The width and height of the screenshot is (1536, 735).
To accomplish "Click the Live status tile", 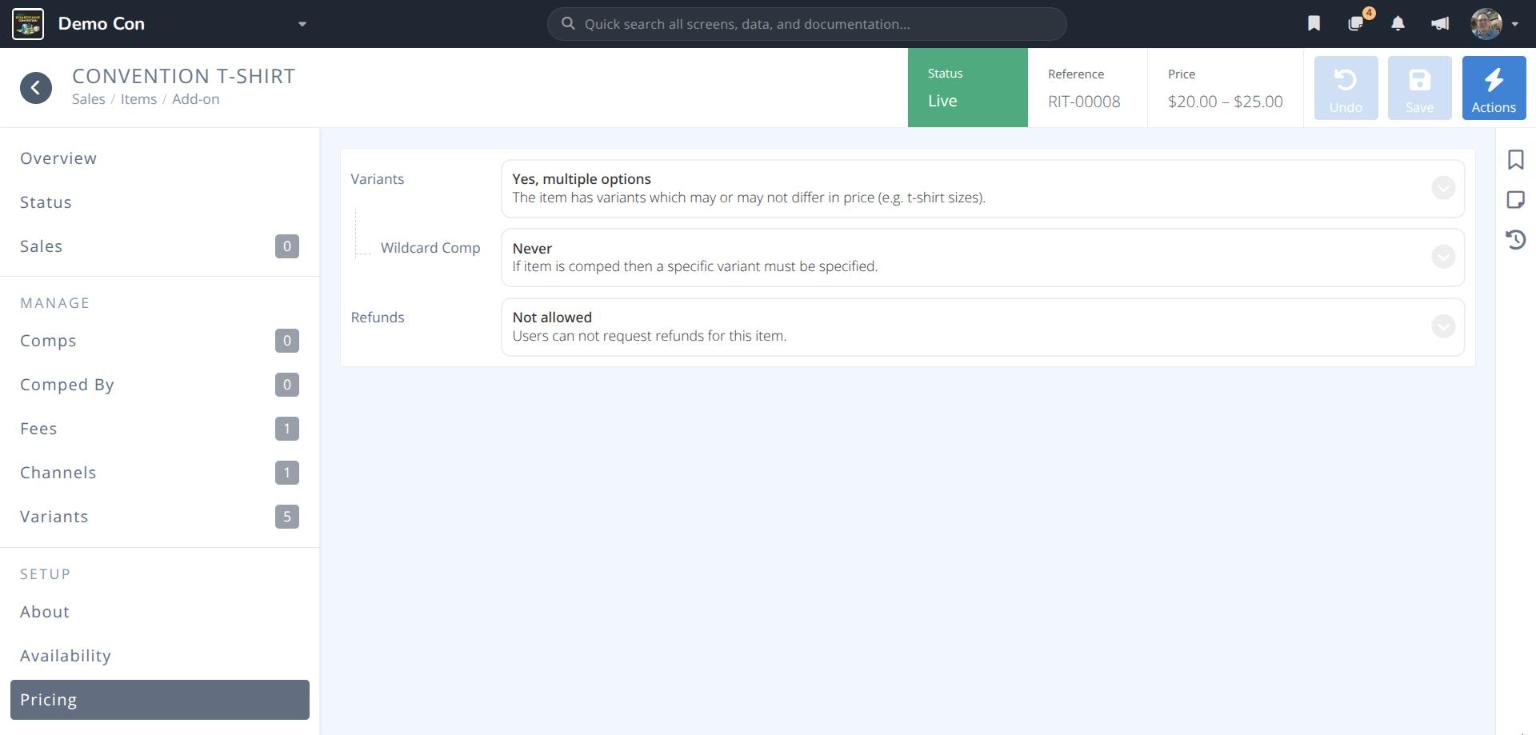I will 968,88.
